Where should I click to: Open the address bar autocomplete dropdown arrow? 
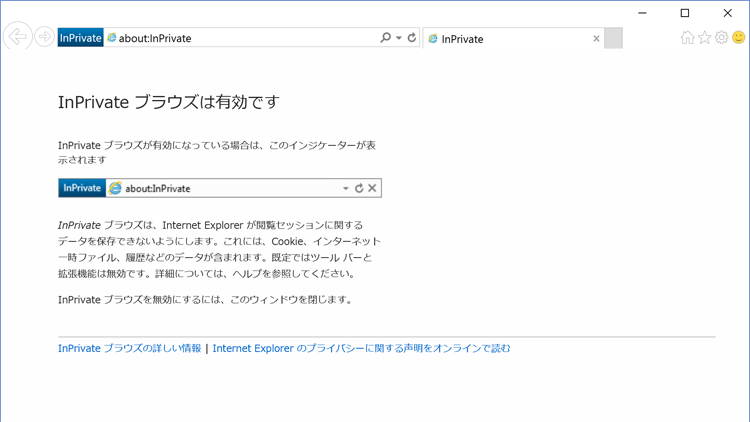(x=399, y=38)
